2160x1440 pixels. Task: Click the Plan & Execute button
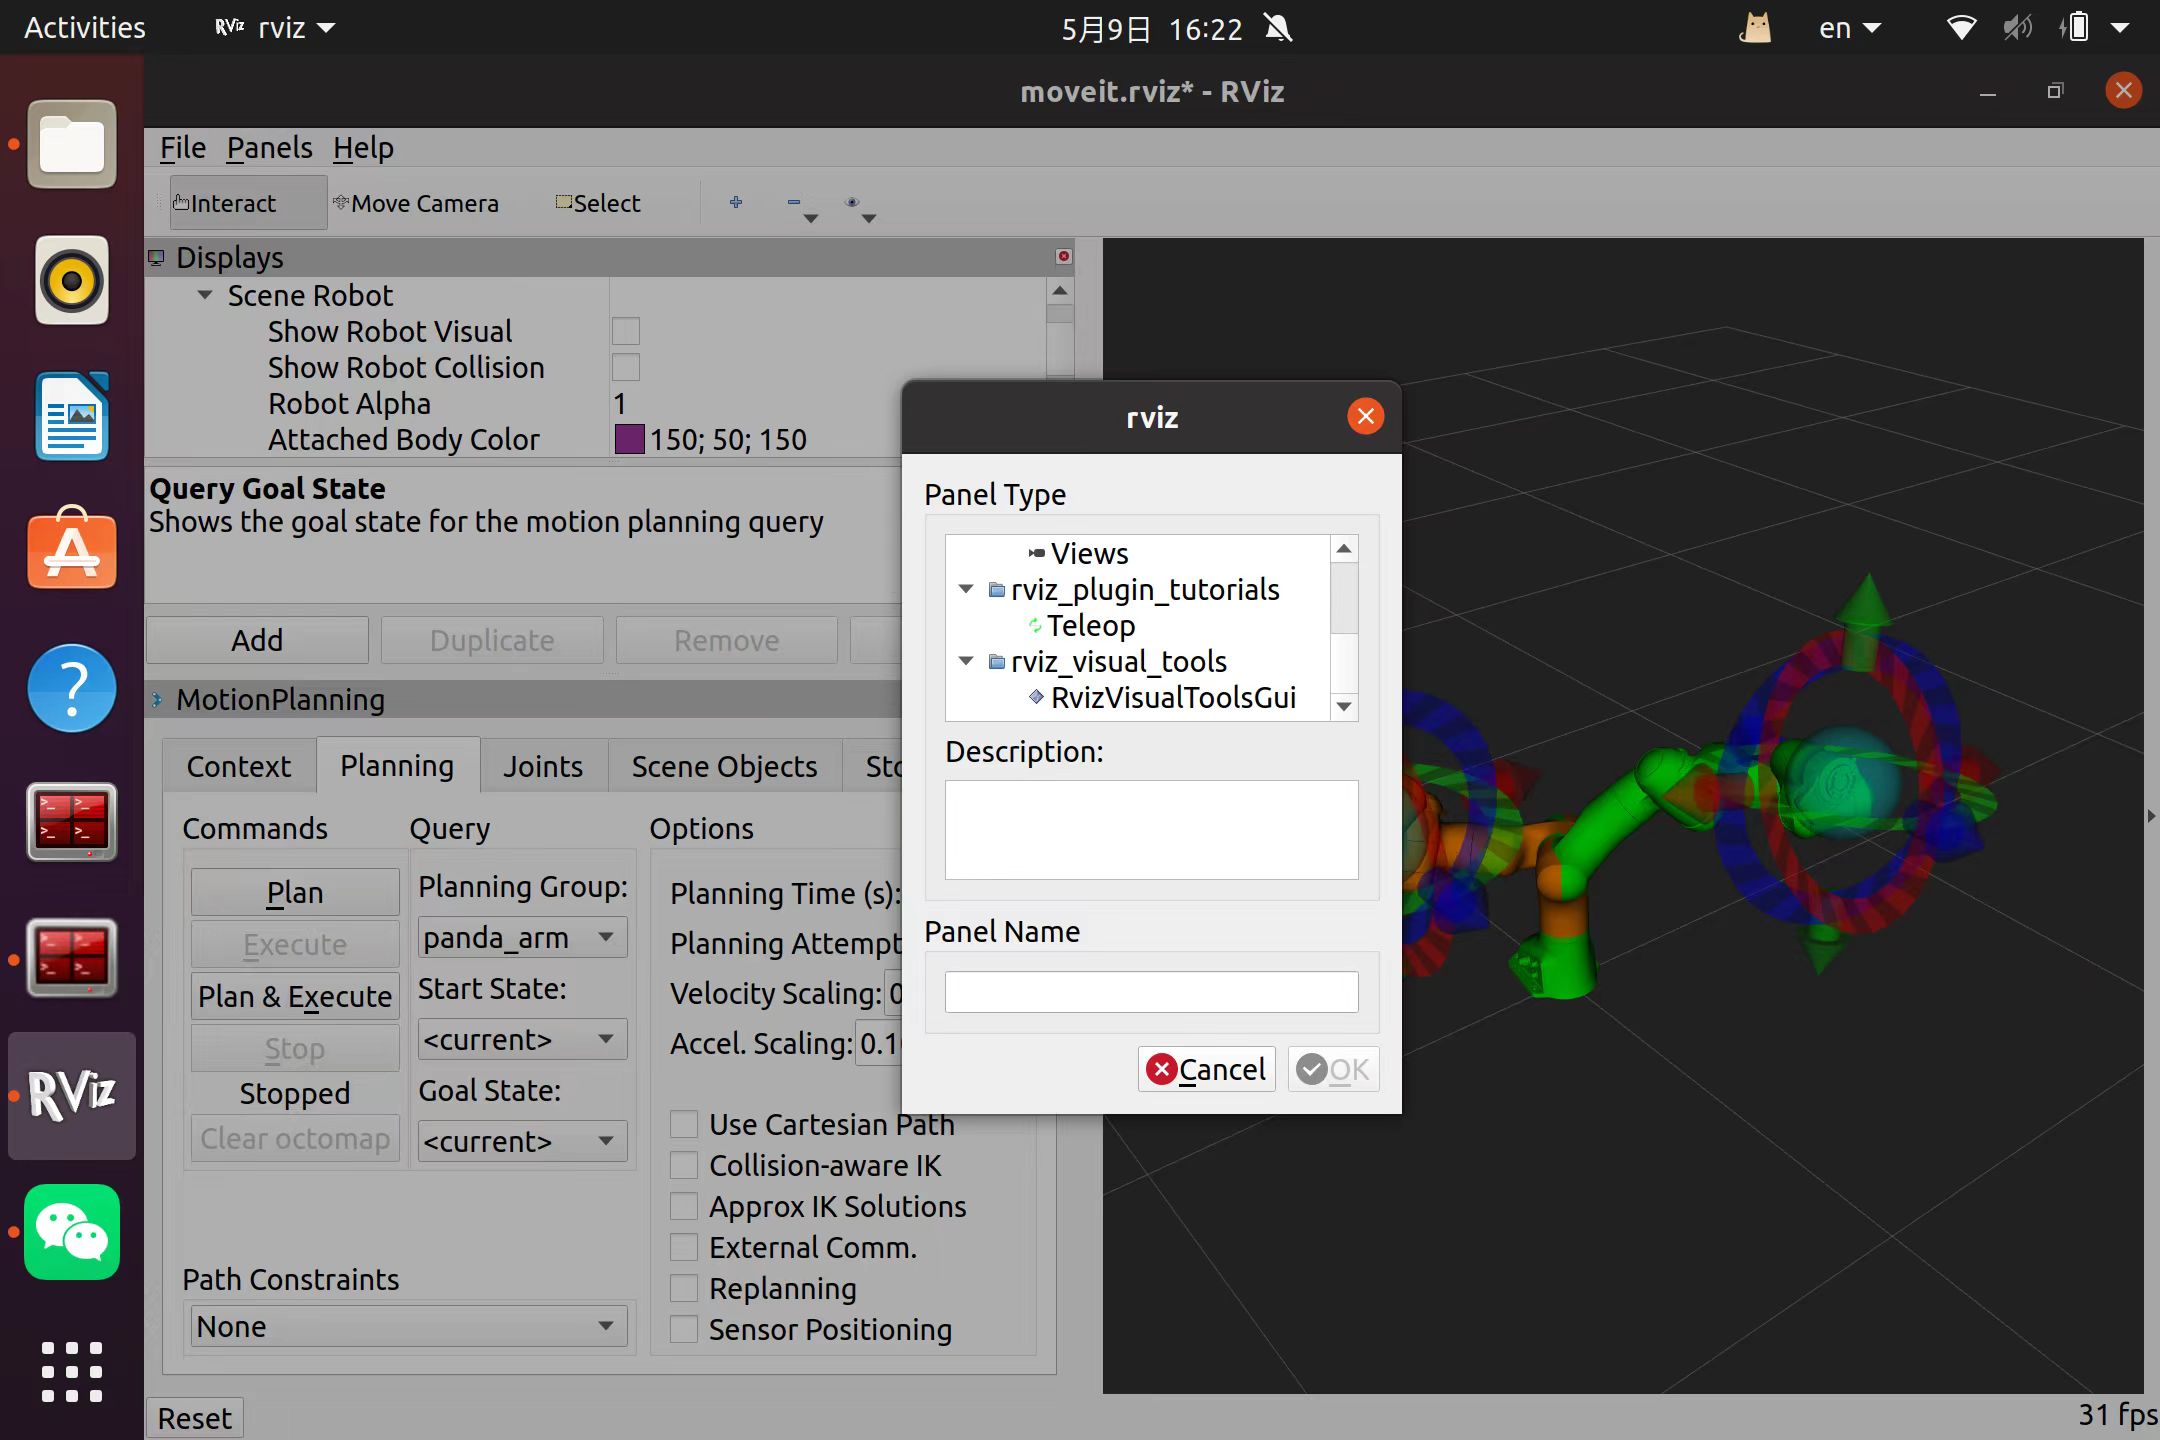295,997
